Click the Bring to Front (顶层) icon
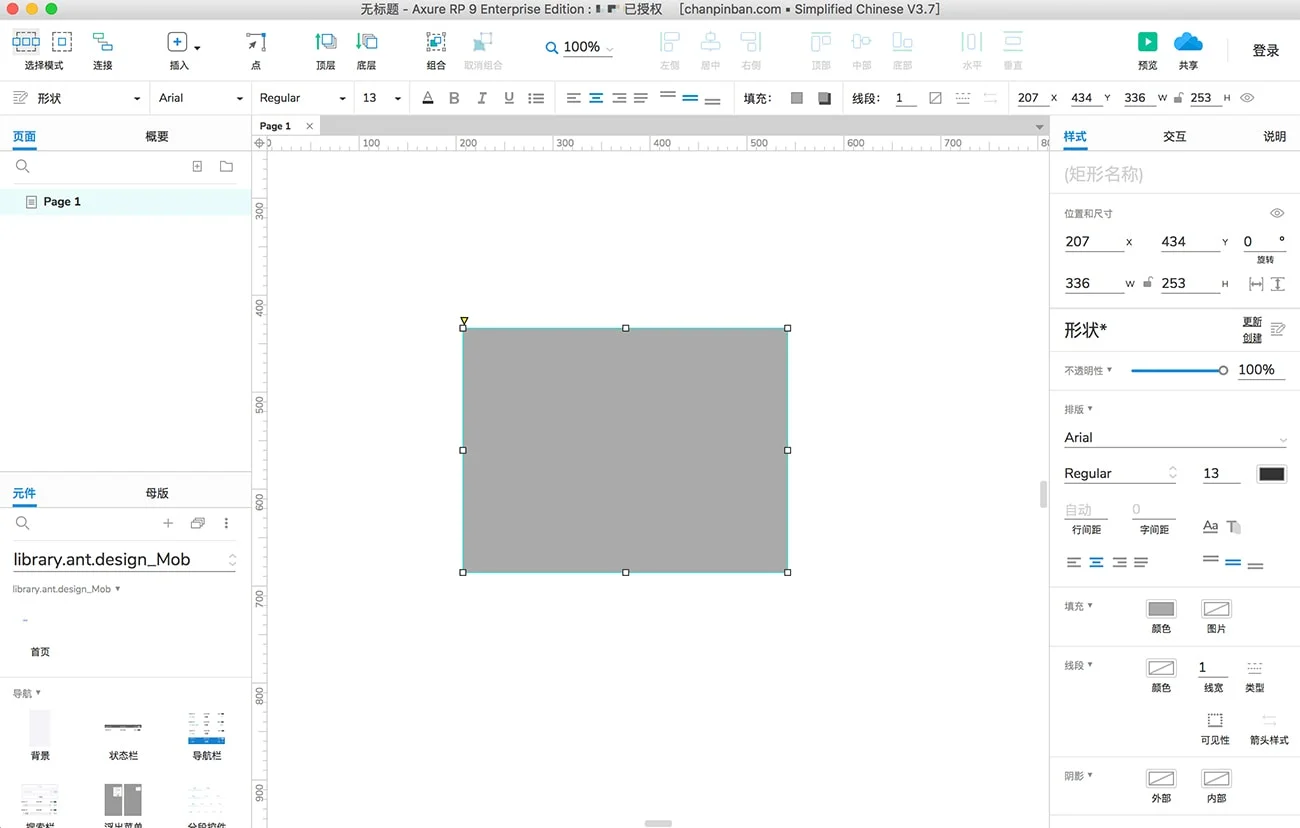This screenshot has height=828, width=1300. point(325,42)
